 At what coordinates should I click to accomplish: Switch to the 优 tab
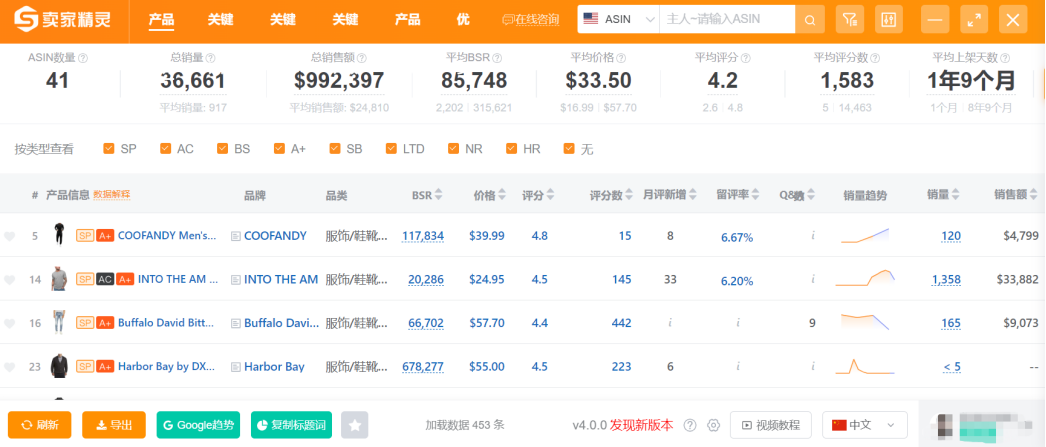tap(463, 19)
